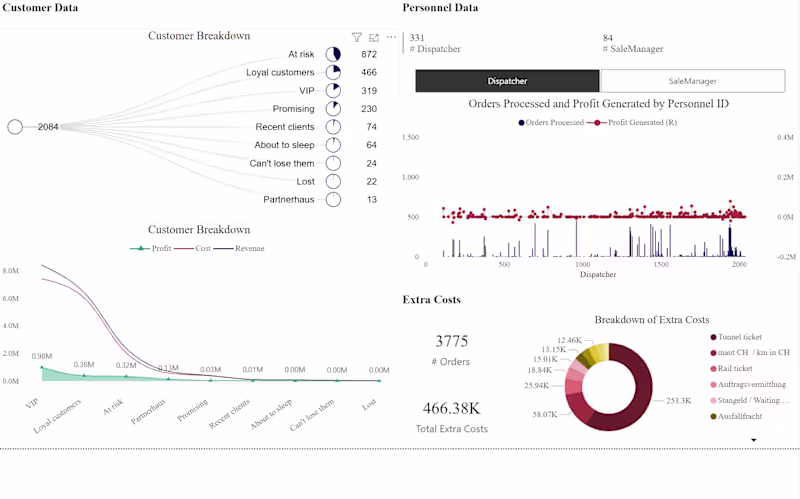Open the filter icon on Customer Breakdown visual
Image resolution: width=800 pixels, height=499 pixels.
click(357, 37)
